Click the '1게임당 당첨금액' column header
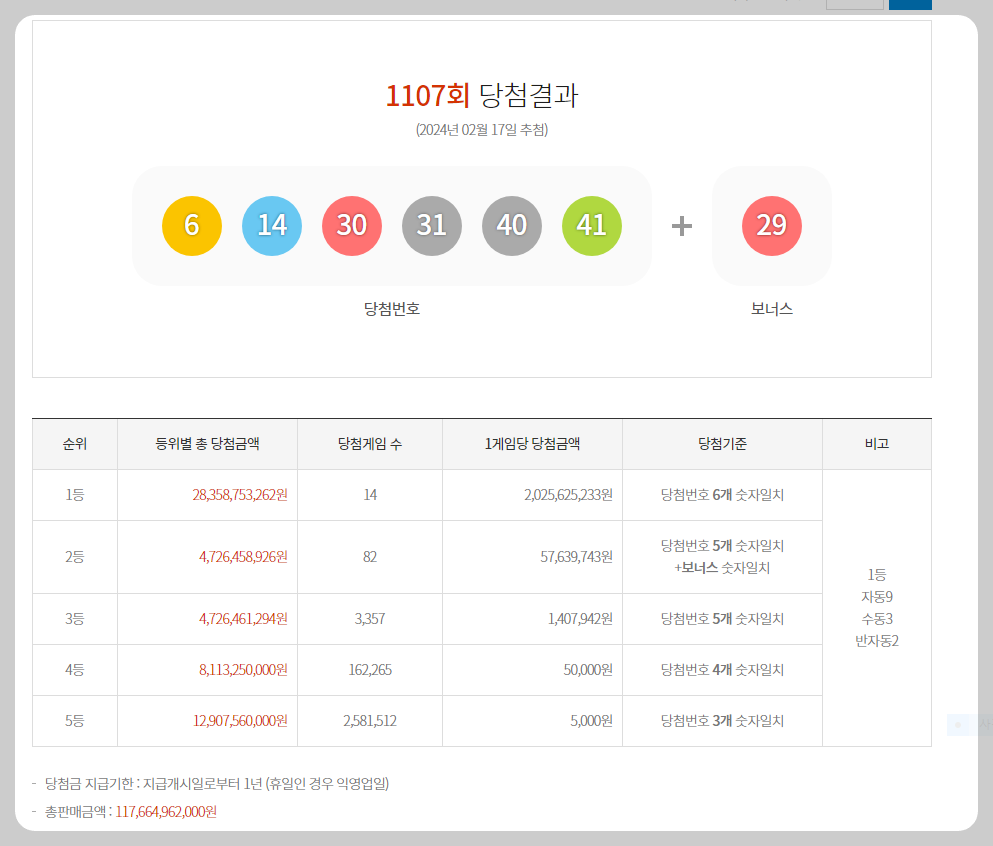This screenshot has width=993, height=846. (x=533, y=444)
